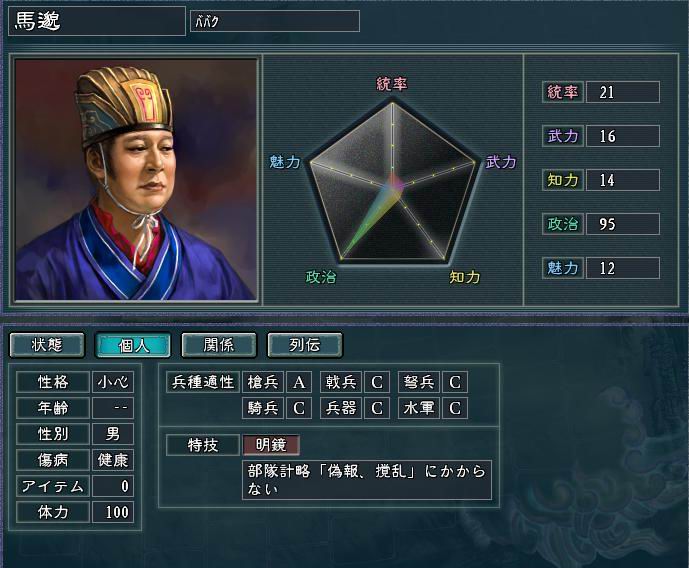Click the 馬邈 name field
The width and height of the screenshot is (689, 568).
pos(97,21)
